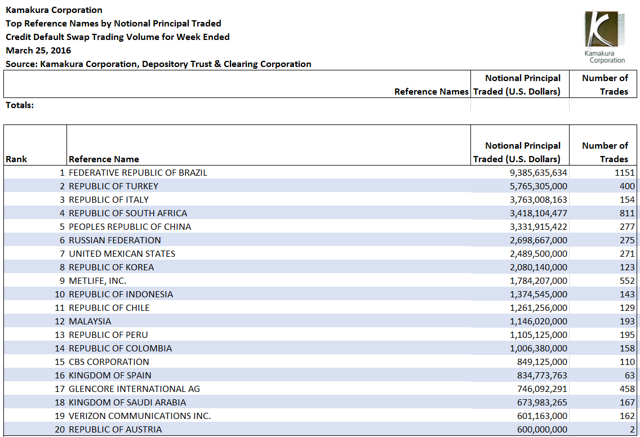Image resolution: width=640 pixels, height=437 pixels.
Task: Select 'UNITED MEXICAN STATES' cell
Action: (122, 253)
